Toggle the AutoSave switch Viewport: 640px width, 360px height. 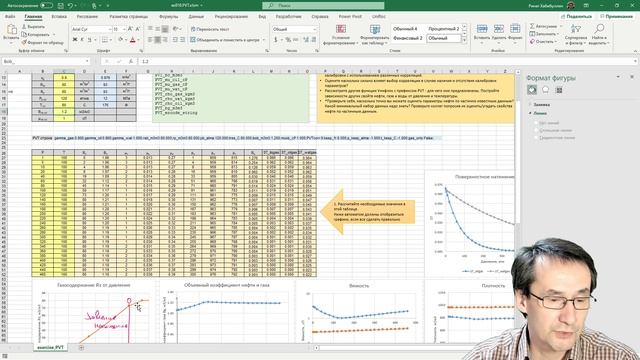point(46,5)
